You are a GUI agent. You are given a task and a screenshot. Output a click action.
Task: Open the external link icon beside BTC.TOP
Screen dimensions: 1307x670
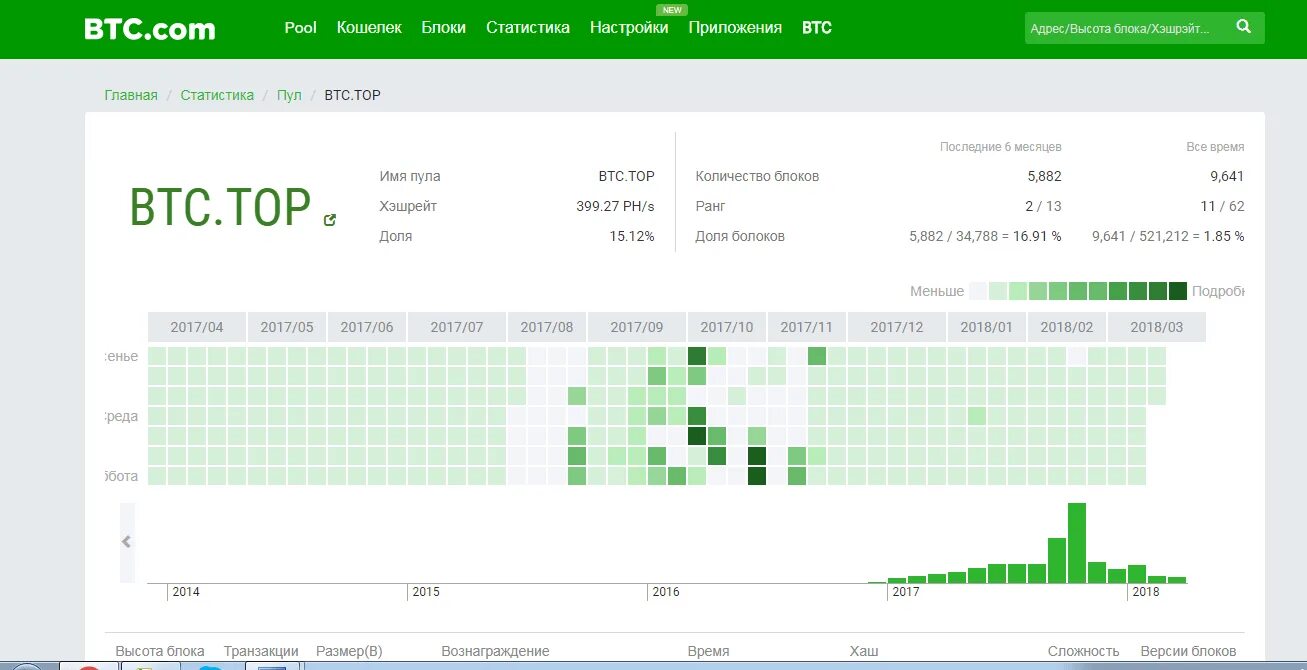(x=330, y=220)
